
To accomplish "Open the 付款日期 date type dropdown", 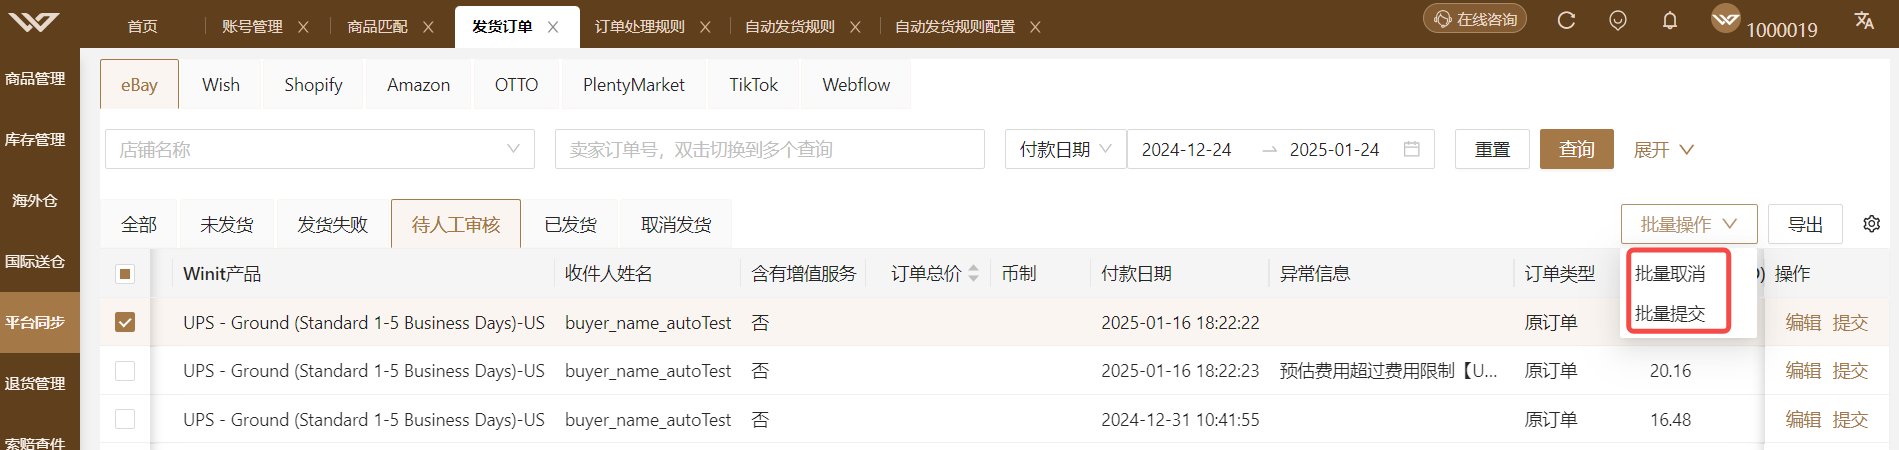I will pyautogui.click(x=1065, y=149).
